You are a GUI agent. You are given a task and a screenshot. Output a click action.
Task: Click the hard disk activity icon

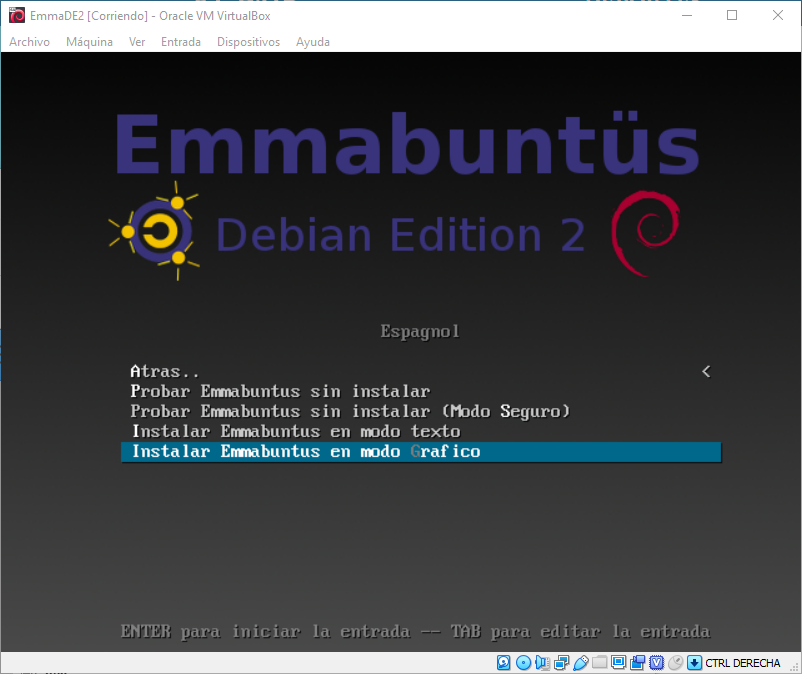coord(504,662)
